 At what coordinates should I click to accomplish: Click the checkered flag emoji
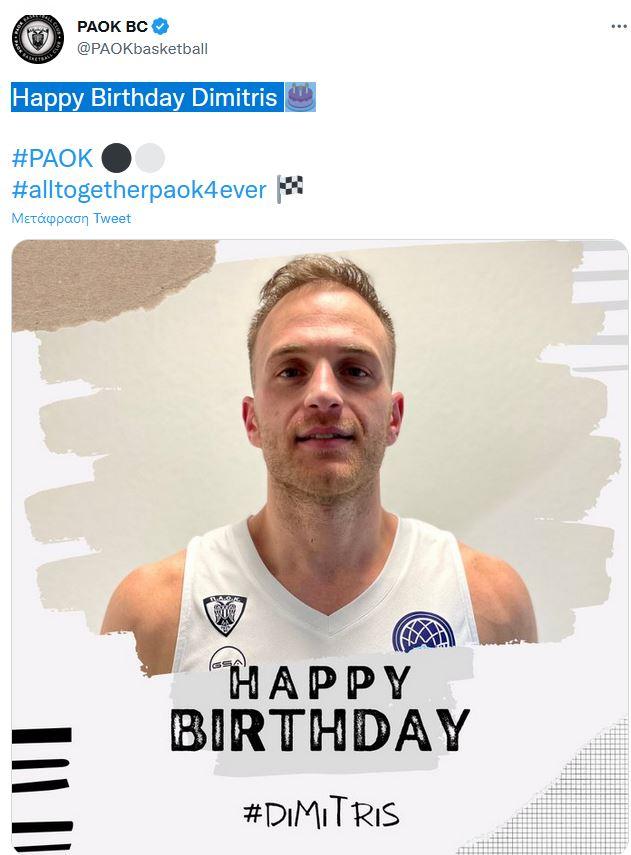point(290,189)
